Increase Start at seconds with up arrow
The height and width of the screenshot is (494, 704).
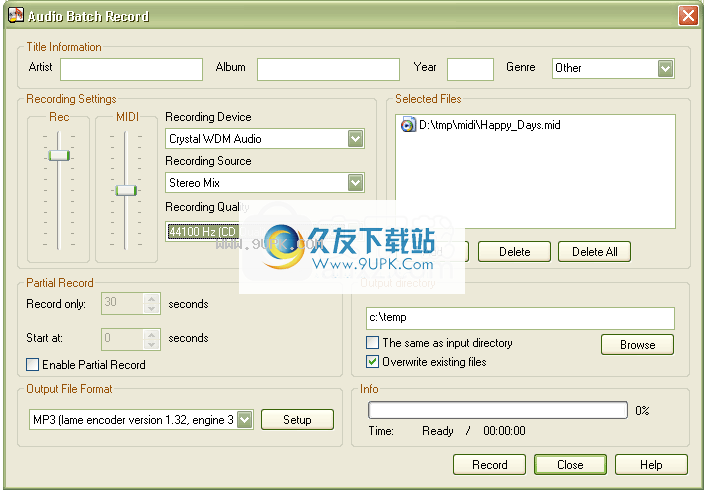tap(152, 334)
